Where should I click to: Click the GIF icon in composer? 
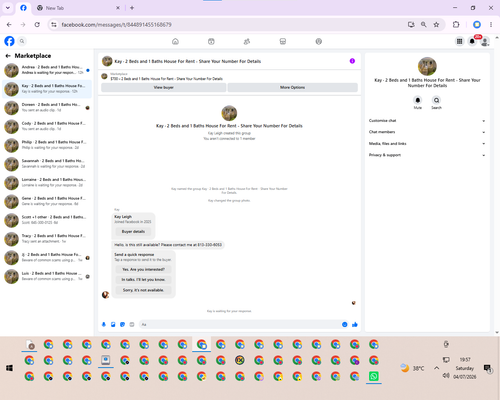[x=132, y=324]
